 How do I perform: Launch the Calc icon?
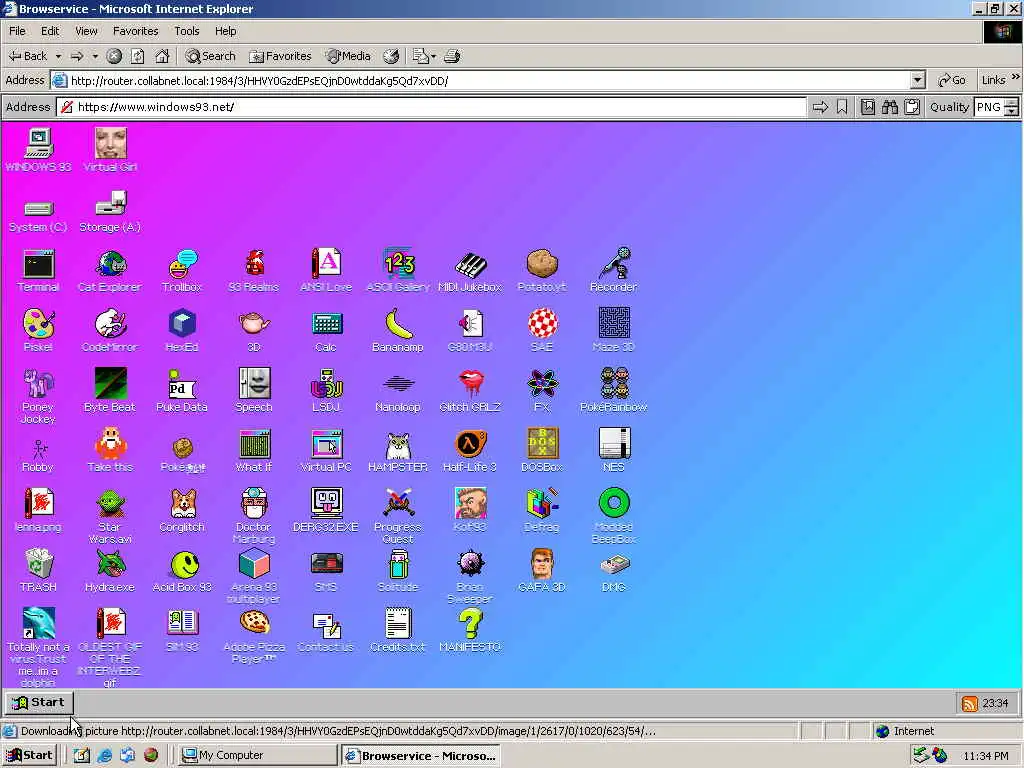pyautogui.click(x=326, y=330)
